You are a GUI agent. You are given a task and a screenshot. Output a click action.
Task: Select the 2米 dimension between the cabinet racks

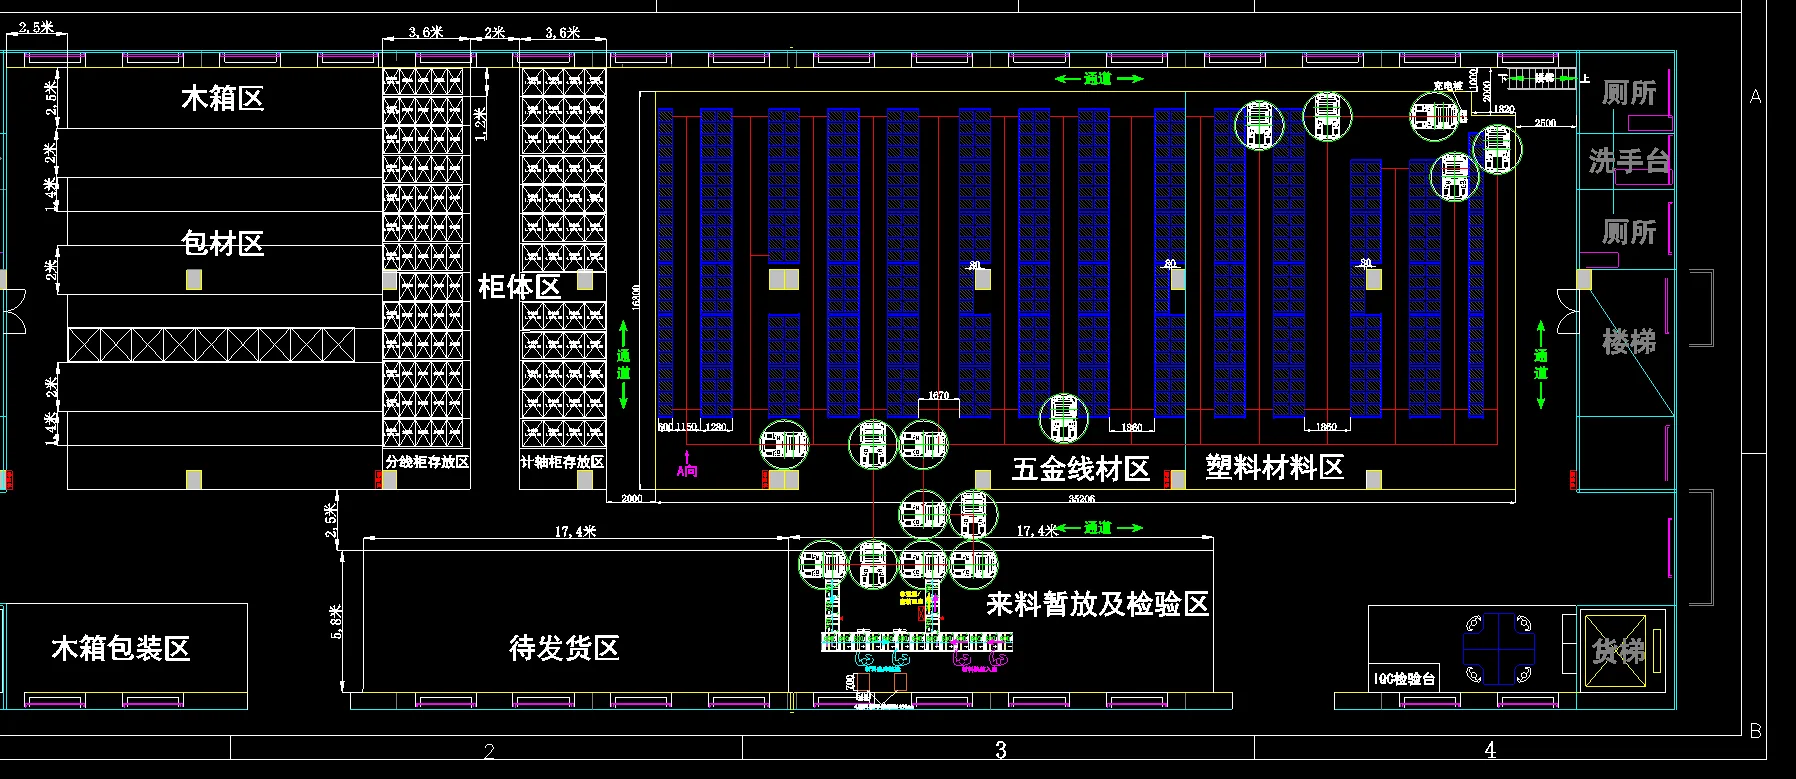[495, 32]
